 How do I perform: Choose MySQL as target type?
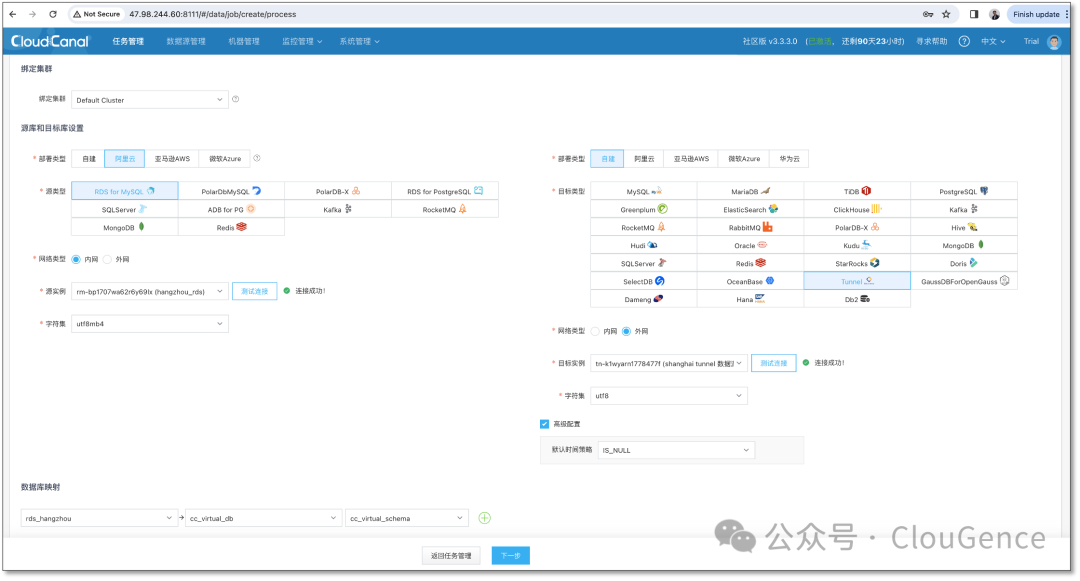pyautogui.click(x=643, y=191)
